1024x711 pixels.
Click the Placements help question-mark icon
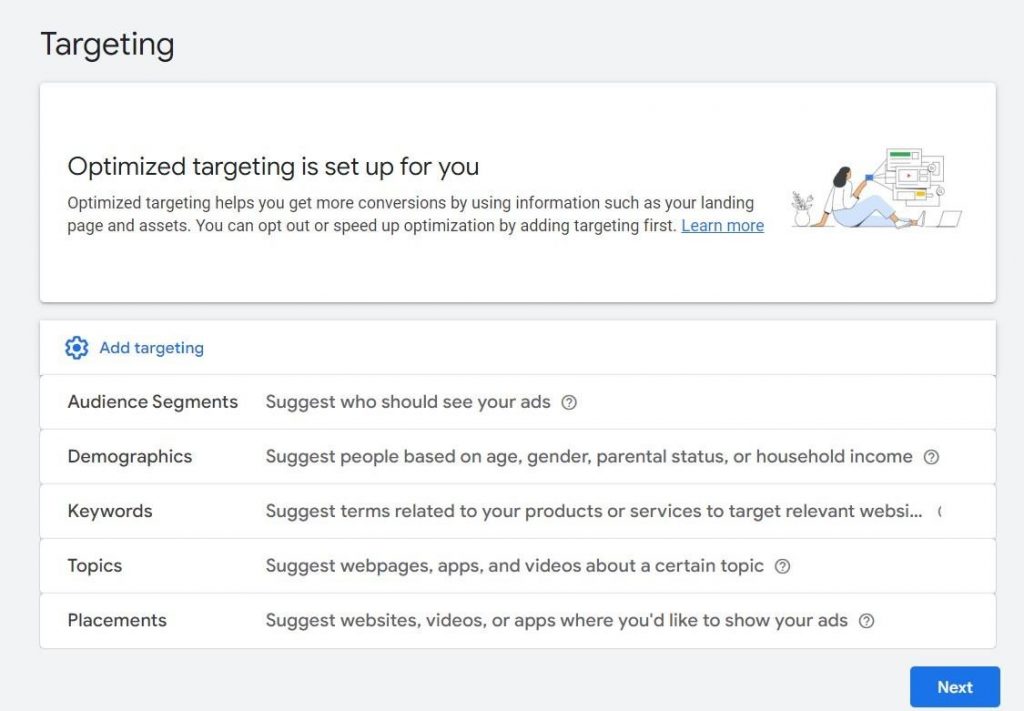click(867, 621)
